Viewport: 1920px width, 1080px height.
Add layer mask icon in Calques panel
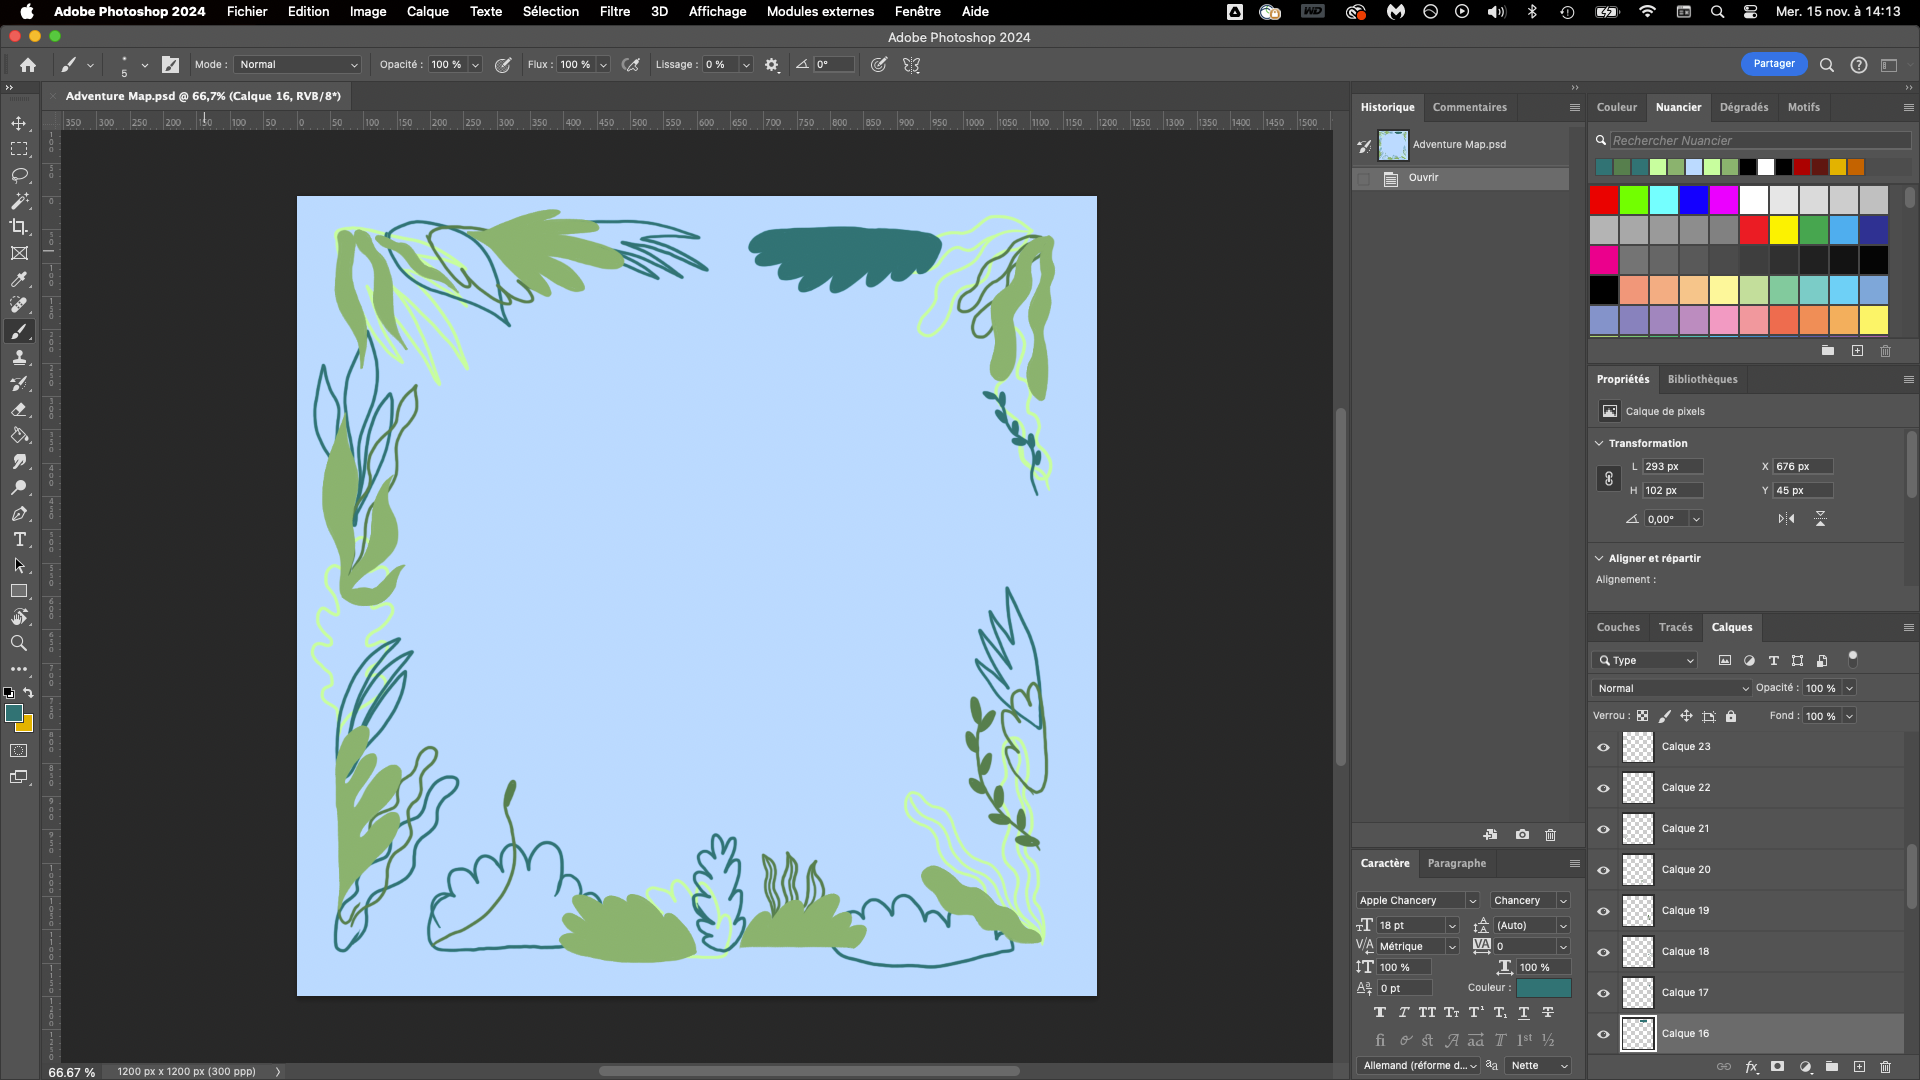click(1777, 1067)
